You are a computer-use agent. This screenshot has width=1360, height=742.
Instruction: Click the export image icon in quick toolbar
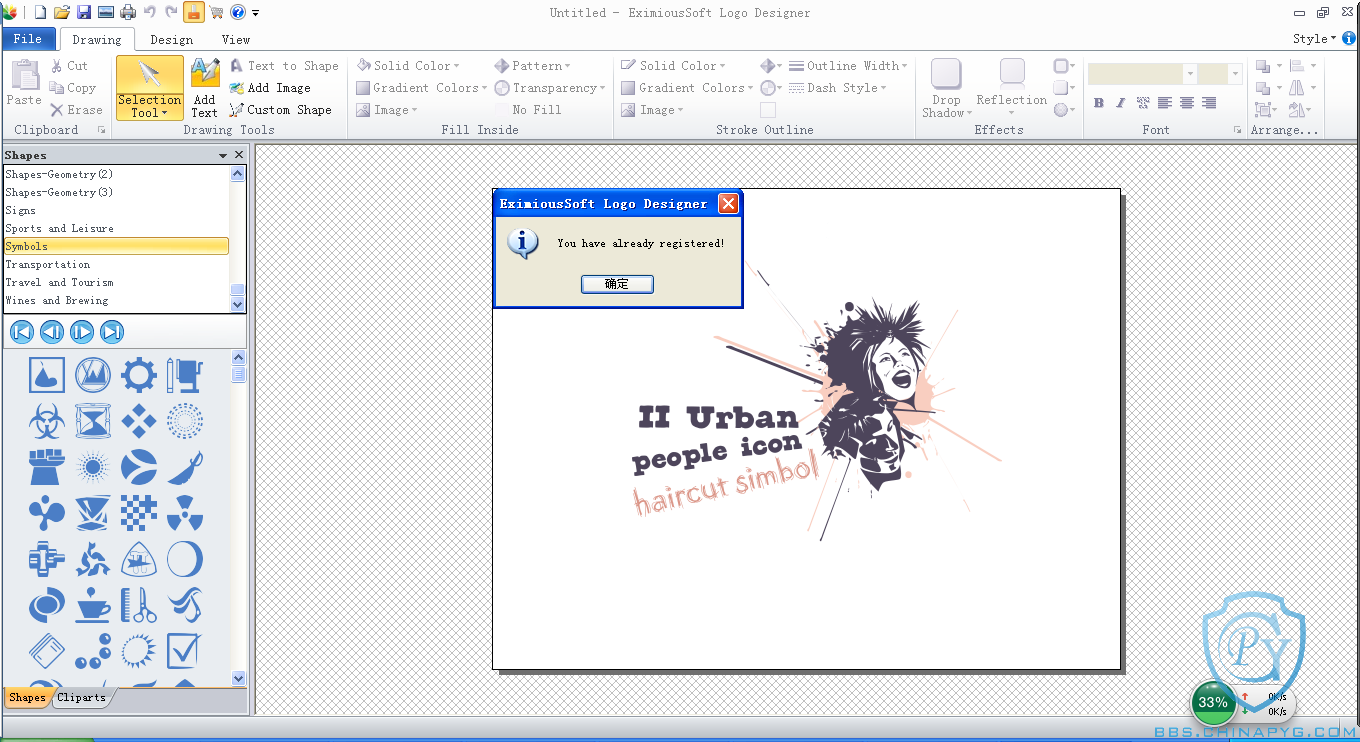pyautogui.click(x=105, y=12)
